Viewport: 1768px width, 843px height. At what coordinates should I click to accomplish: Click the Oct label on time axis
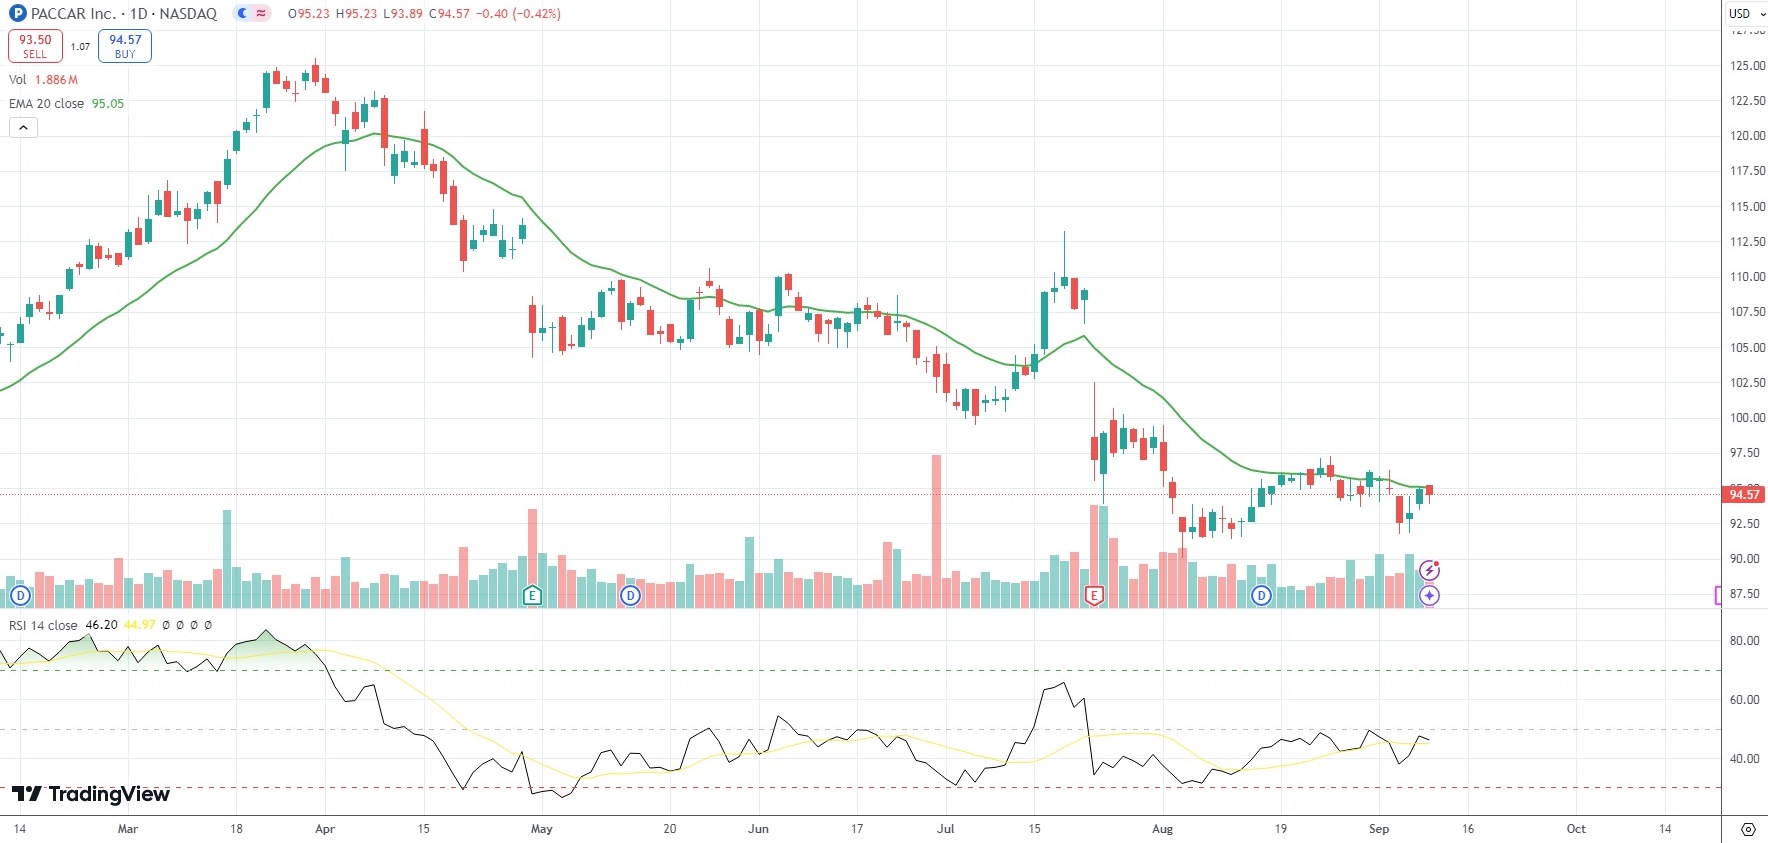click(1577, 829)
